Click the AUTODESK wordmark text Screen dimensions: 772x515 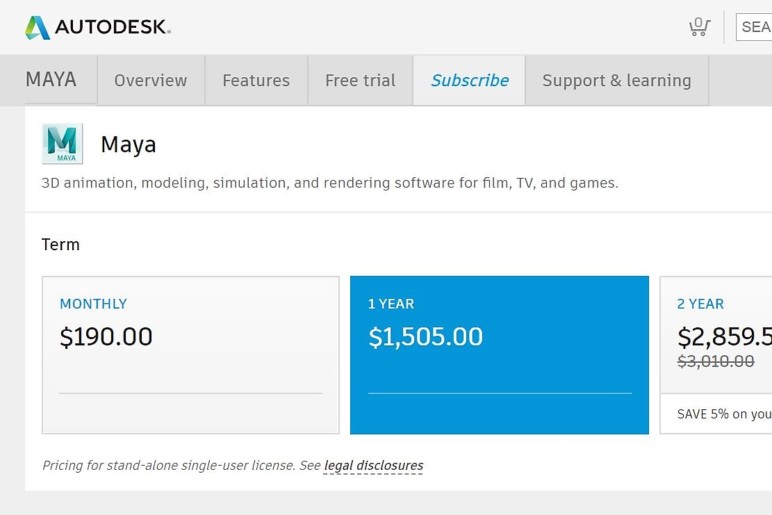coord(112,28)
